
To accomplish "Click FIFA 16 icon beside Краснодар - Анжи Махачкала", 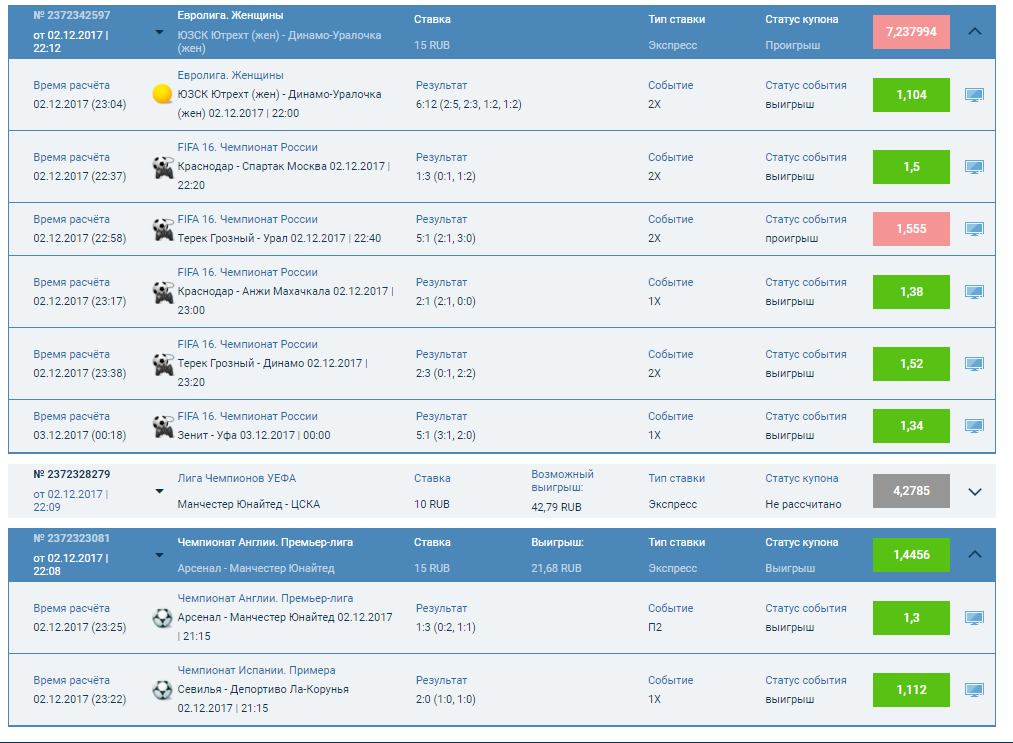I will tap(162, 292).
